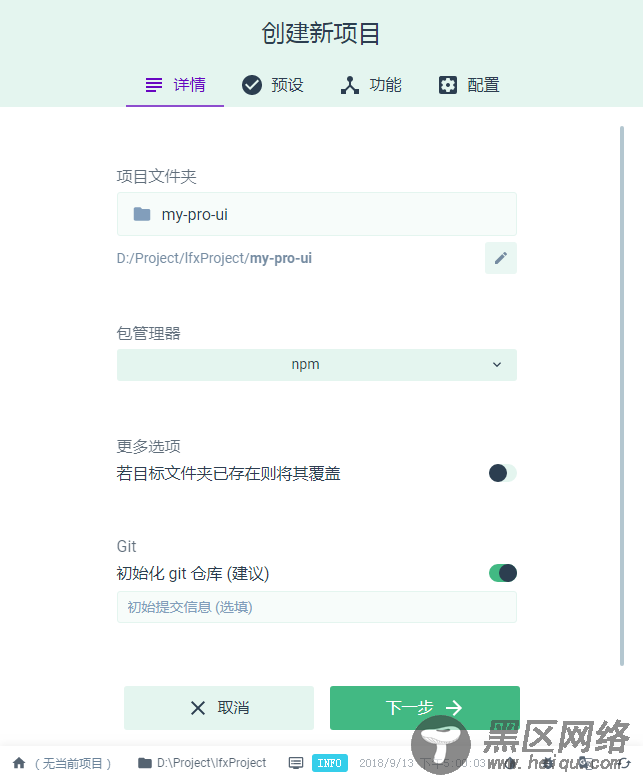
Task: Edit the my-pro-ui project folder name field
Action: click(x=317, y=214)
